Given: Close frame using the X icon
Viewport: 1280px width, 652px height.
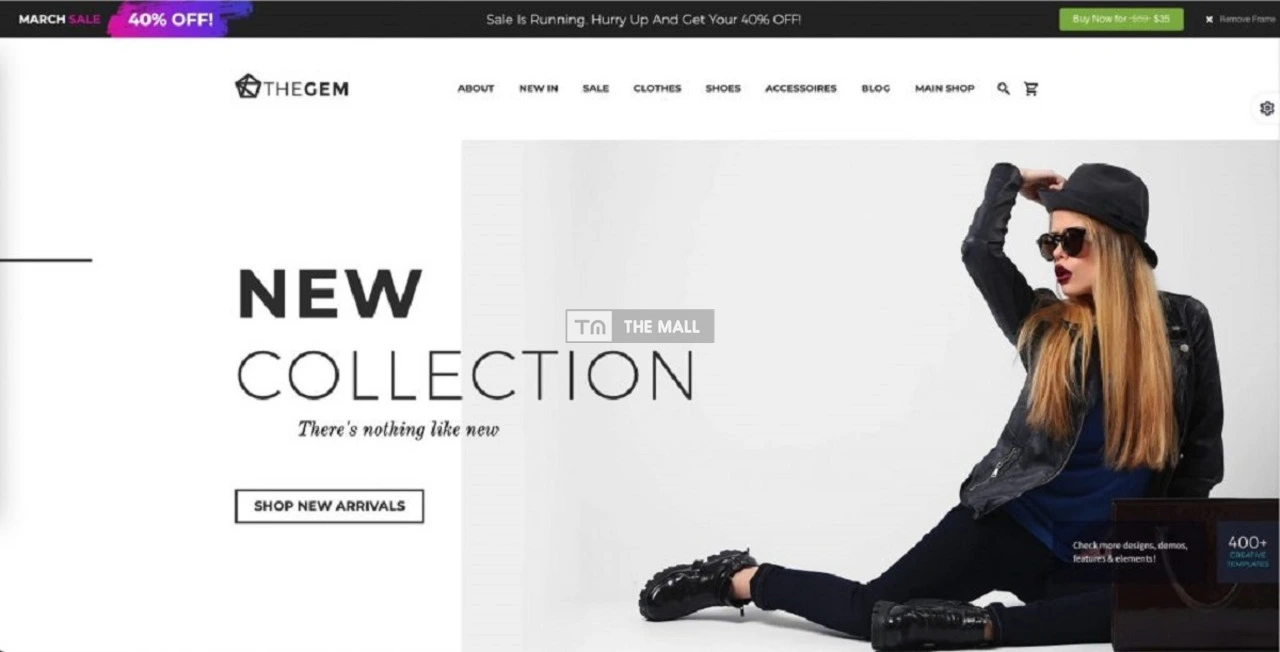Looking at the screenshot, I should [1209, 19].
